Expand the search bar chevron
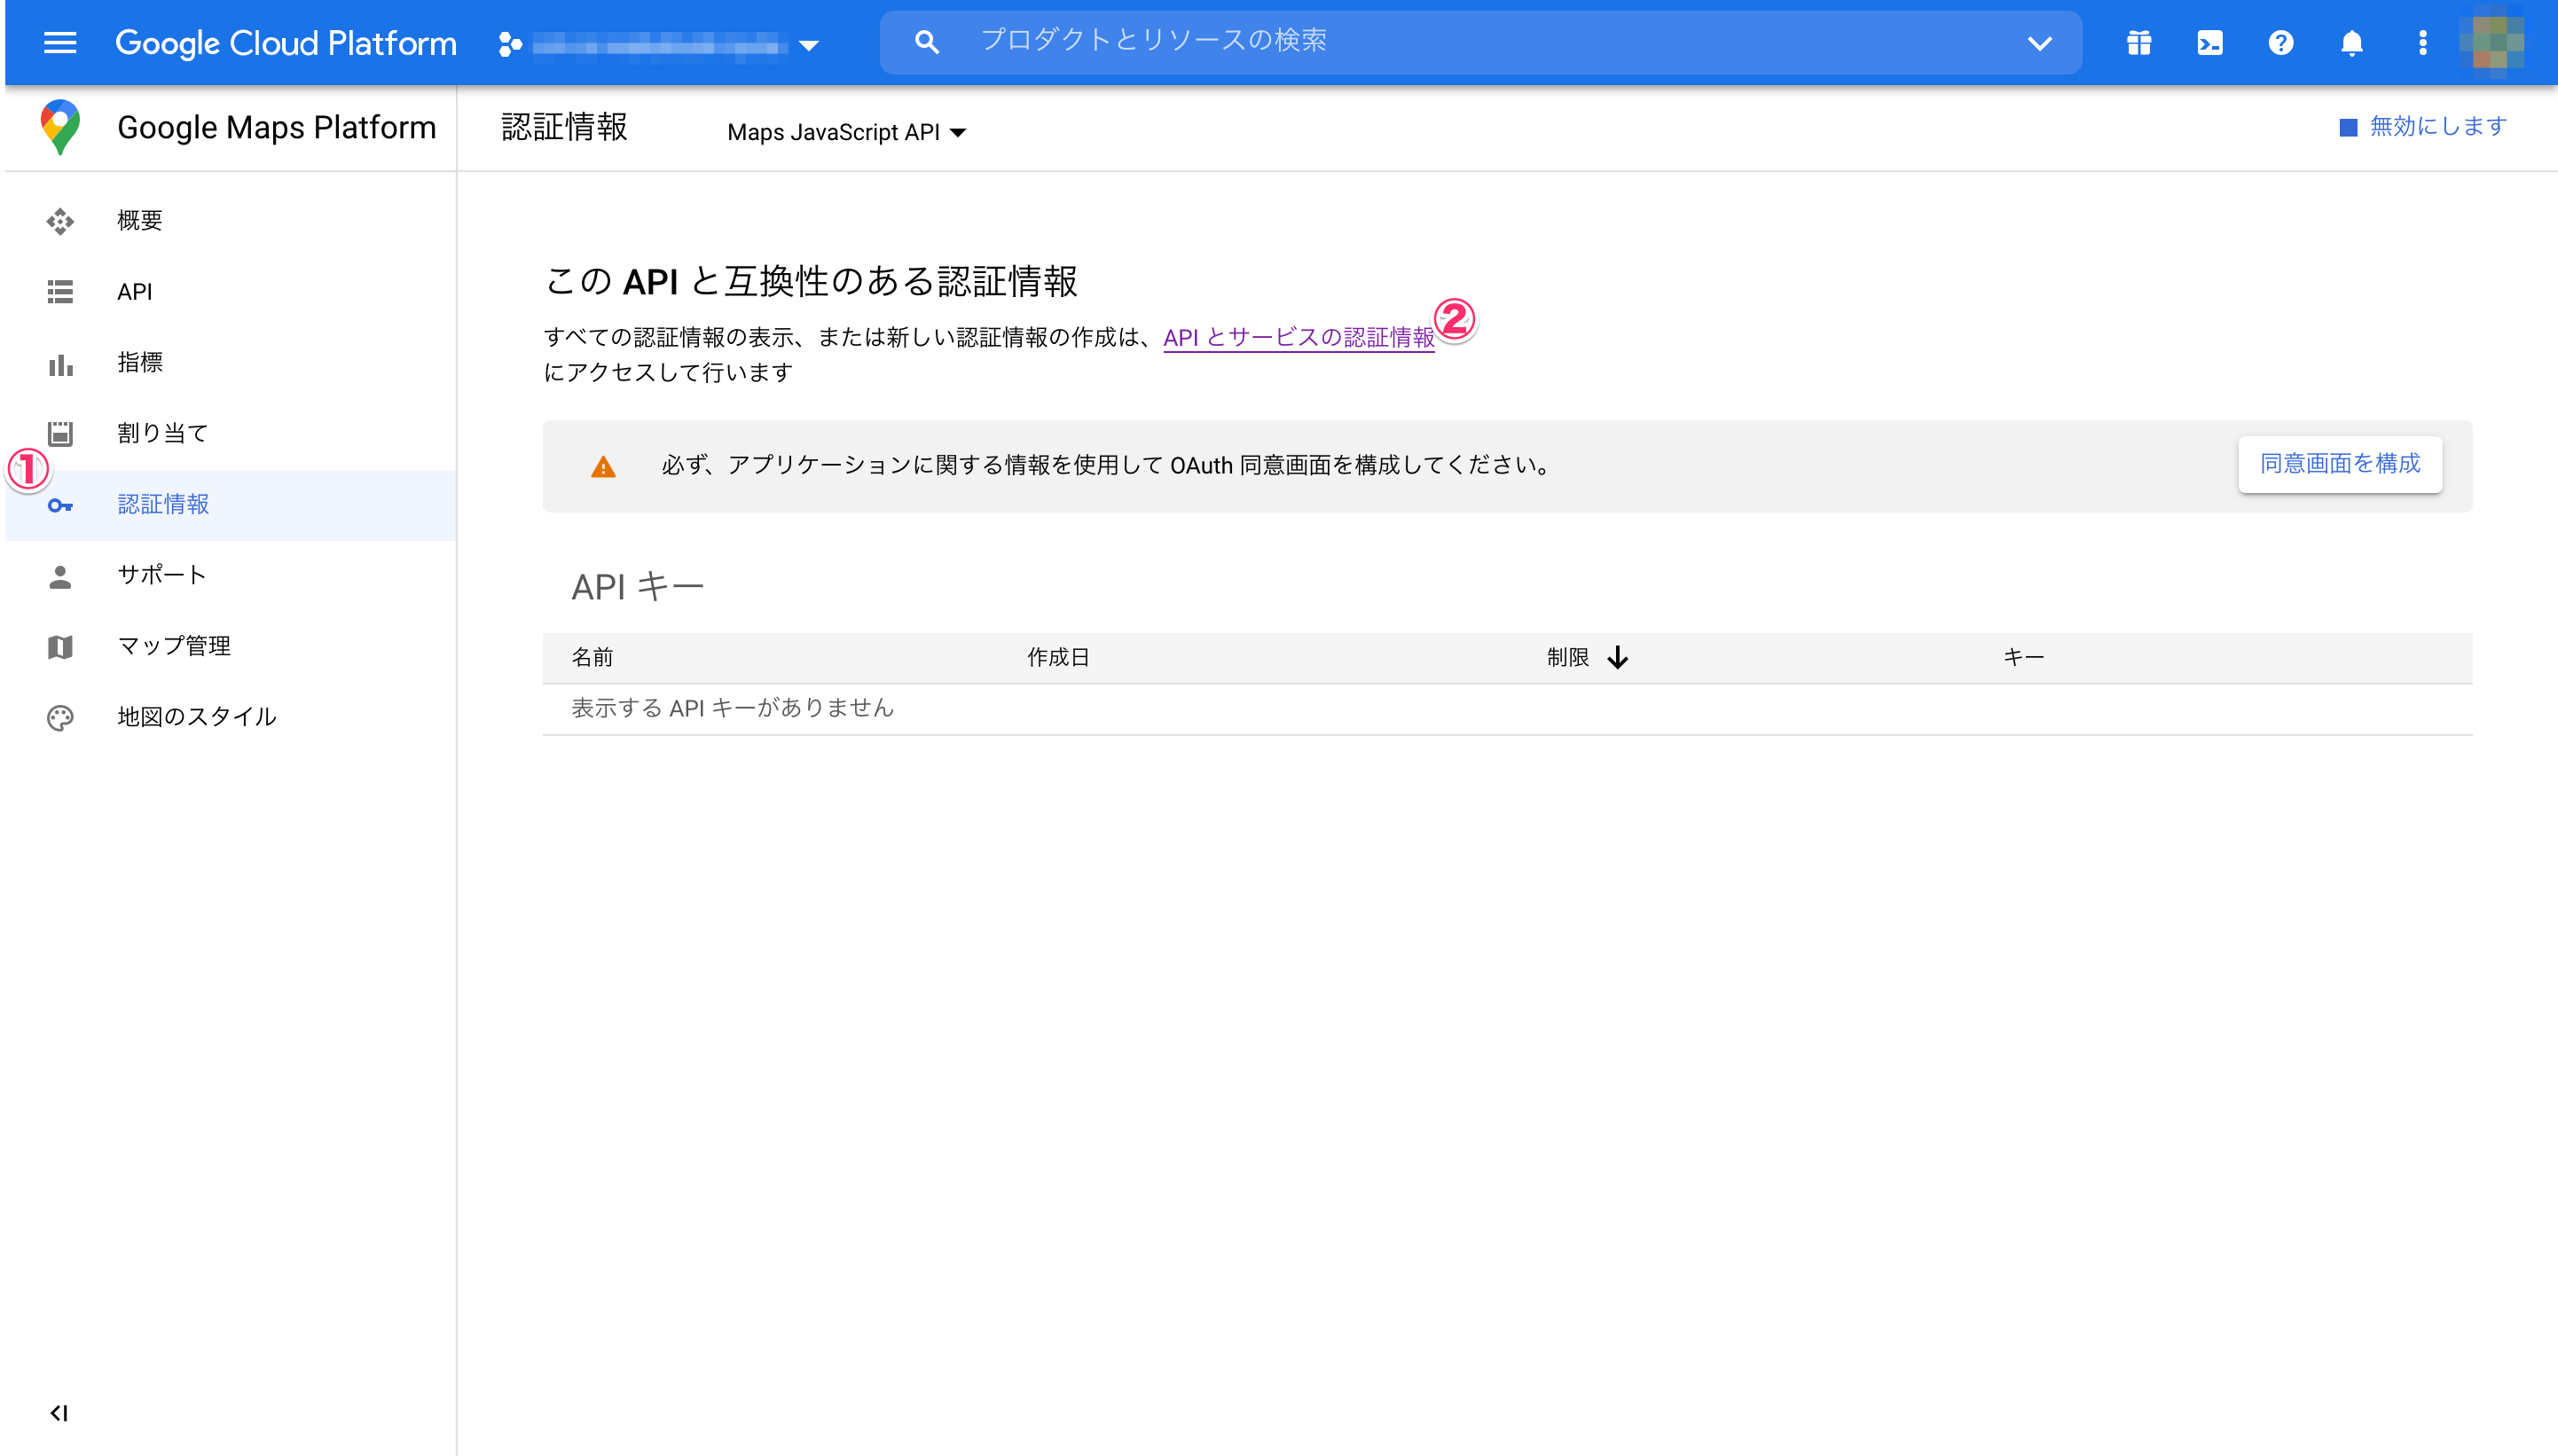This screenshot has width=2558, height=1456. click(x=2039, y=43)
